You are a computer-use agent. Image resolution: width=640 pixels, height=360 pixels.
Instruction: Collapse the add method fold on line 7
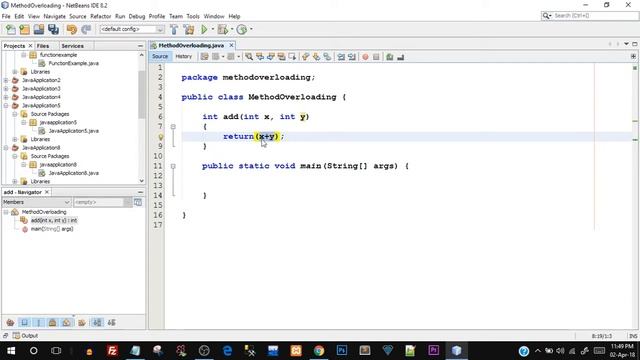click(x=173, y=127)
